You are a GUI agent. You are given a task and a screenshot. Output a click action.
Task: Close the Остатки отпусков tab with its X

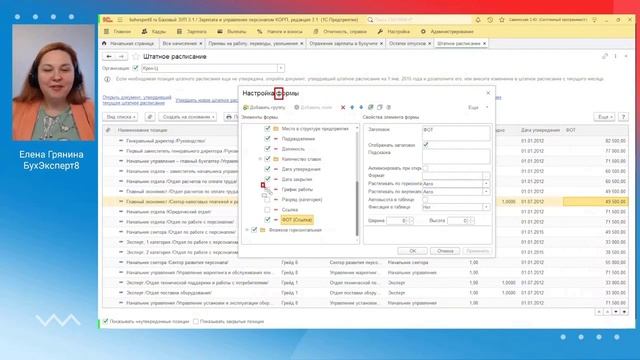(429, 43)
